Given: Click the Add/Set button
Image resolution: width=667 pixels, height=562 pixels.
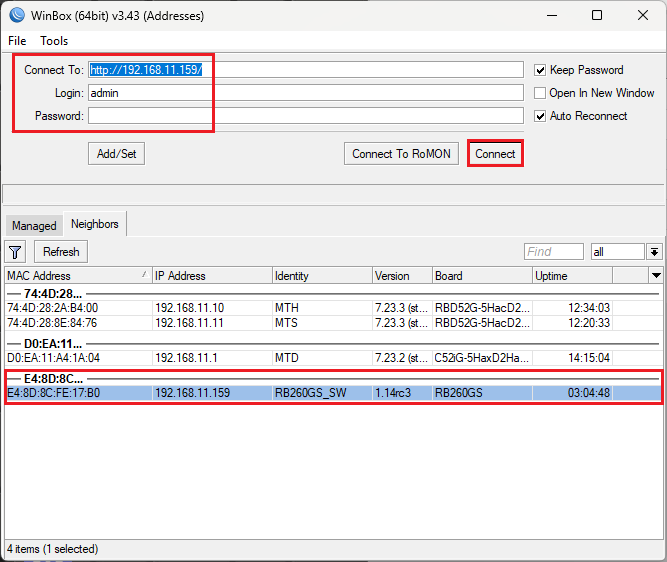Looking at the screenshot, I should click(x=117, y=154).
